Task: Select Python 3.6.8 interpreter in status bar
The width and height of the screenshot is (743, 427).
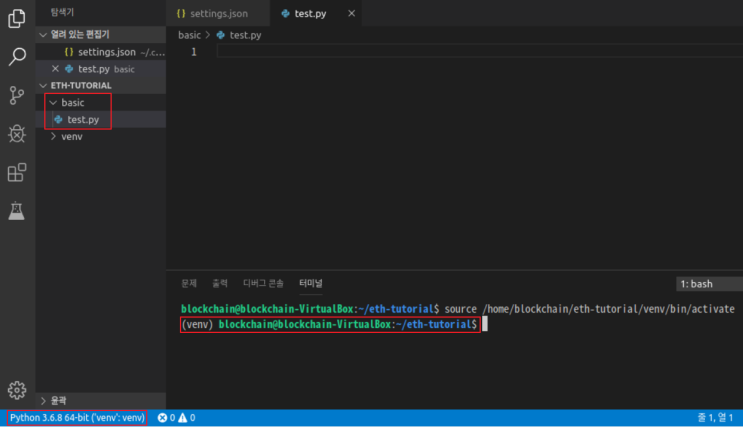Action: [77, 418]
